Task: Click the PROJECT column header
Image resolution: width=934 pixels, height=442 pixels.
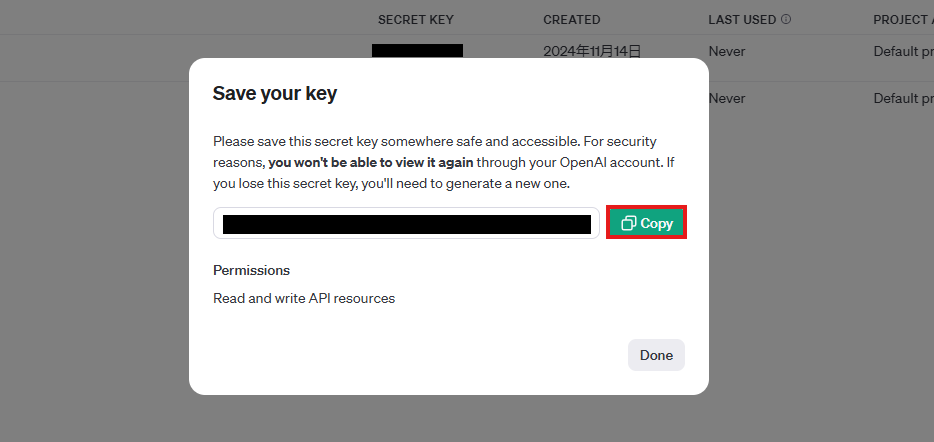Action: pos(902,19)
